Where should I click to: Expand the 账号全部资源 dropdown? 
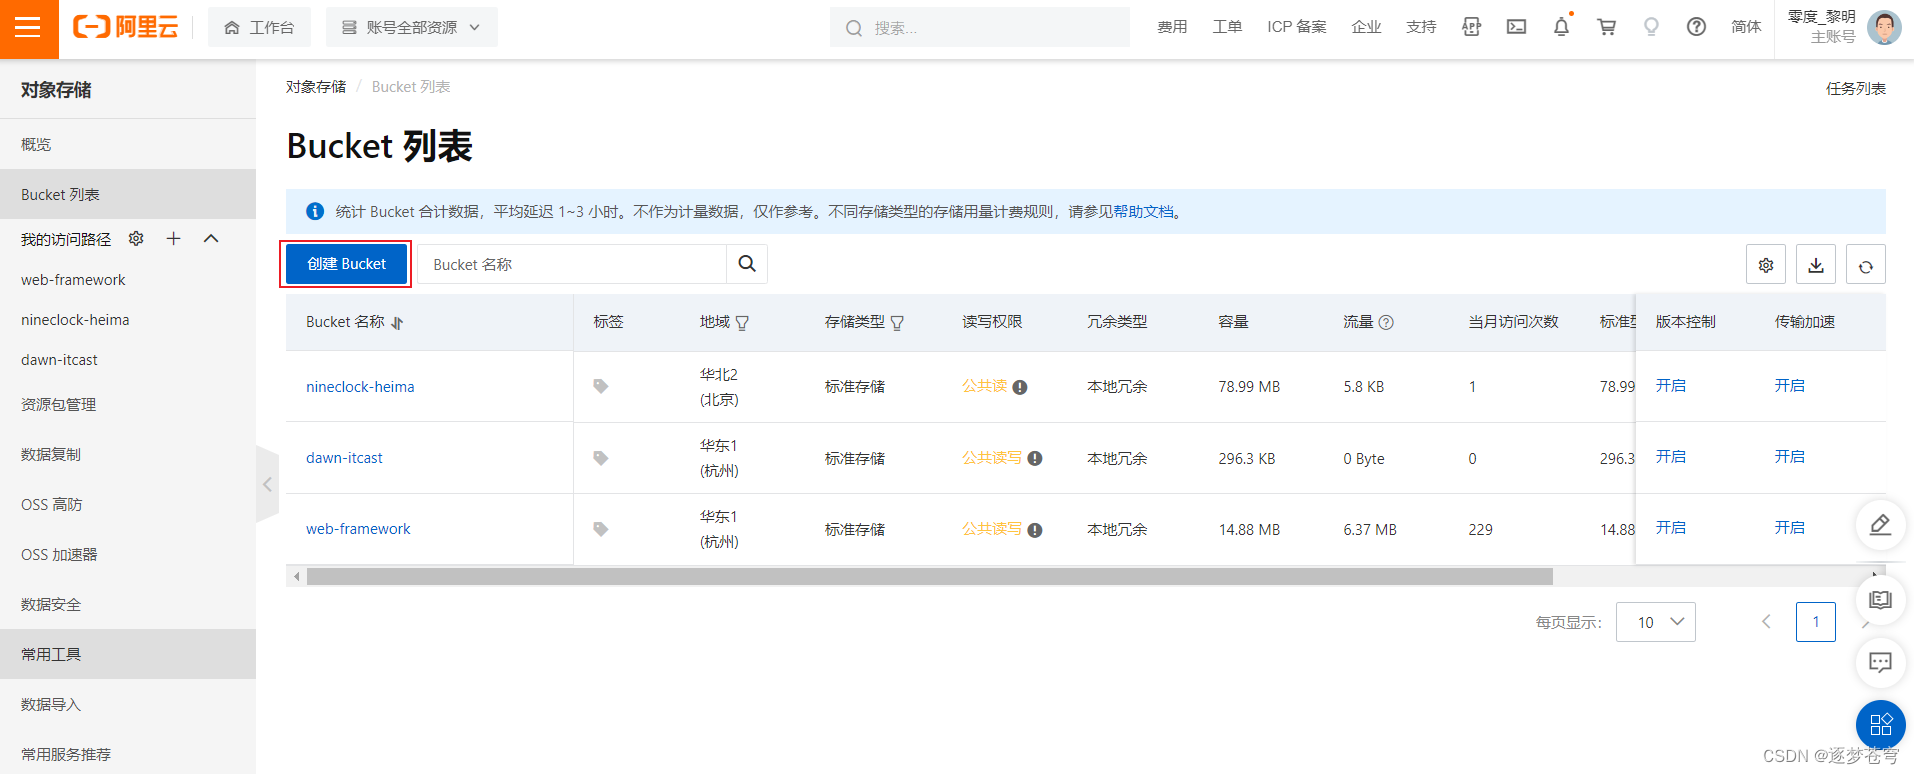[411, 28]
